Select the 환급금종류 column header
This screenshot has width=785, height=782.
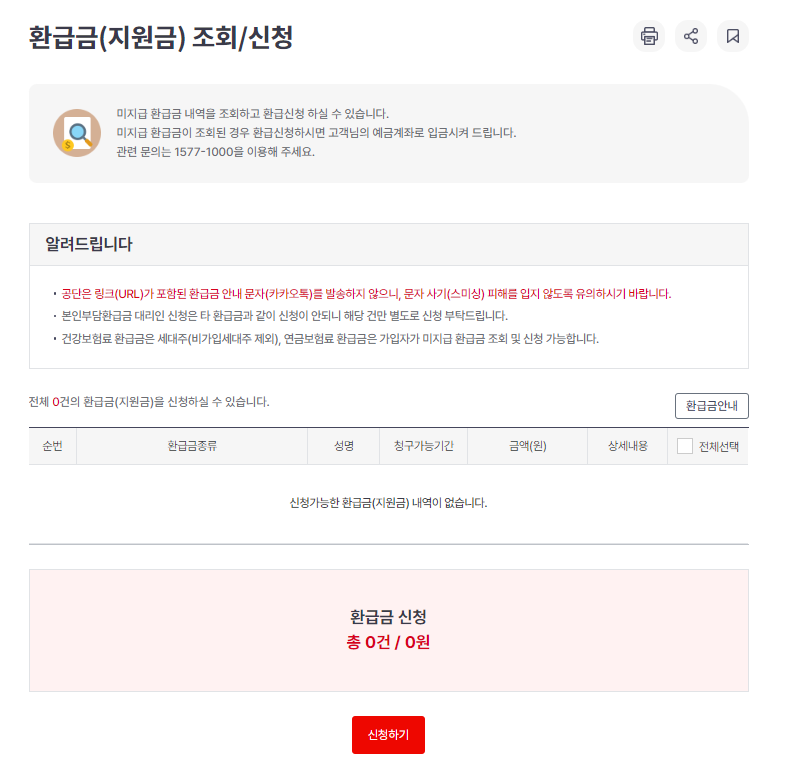(192, 446)
